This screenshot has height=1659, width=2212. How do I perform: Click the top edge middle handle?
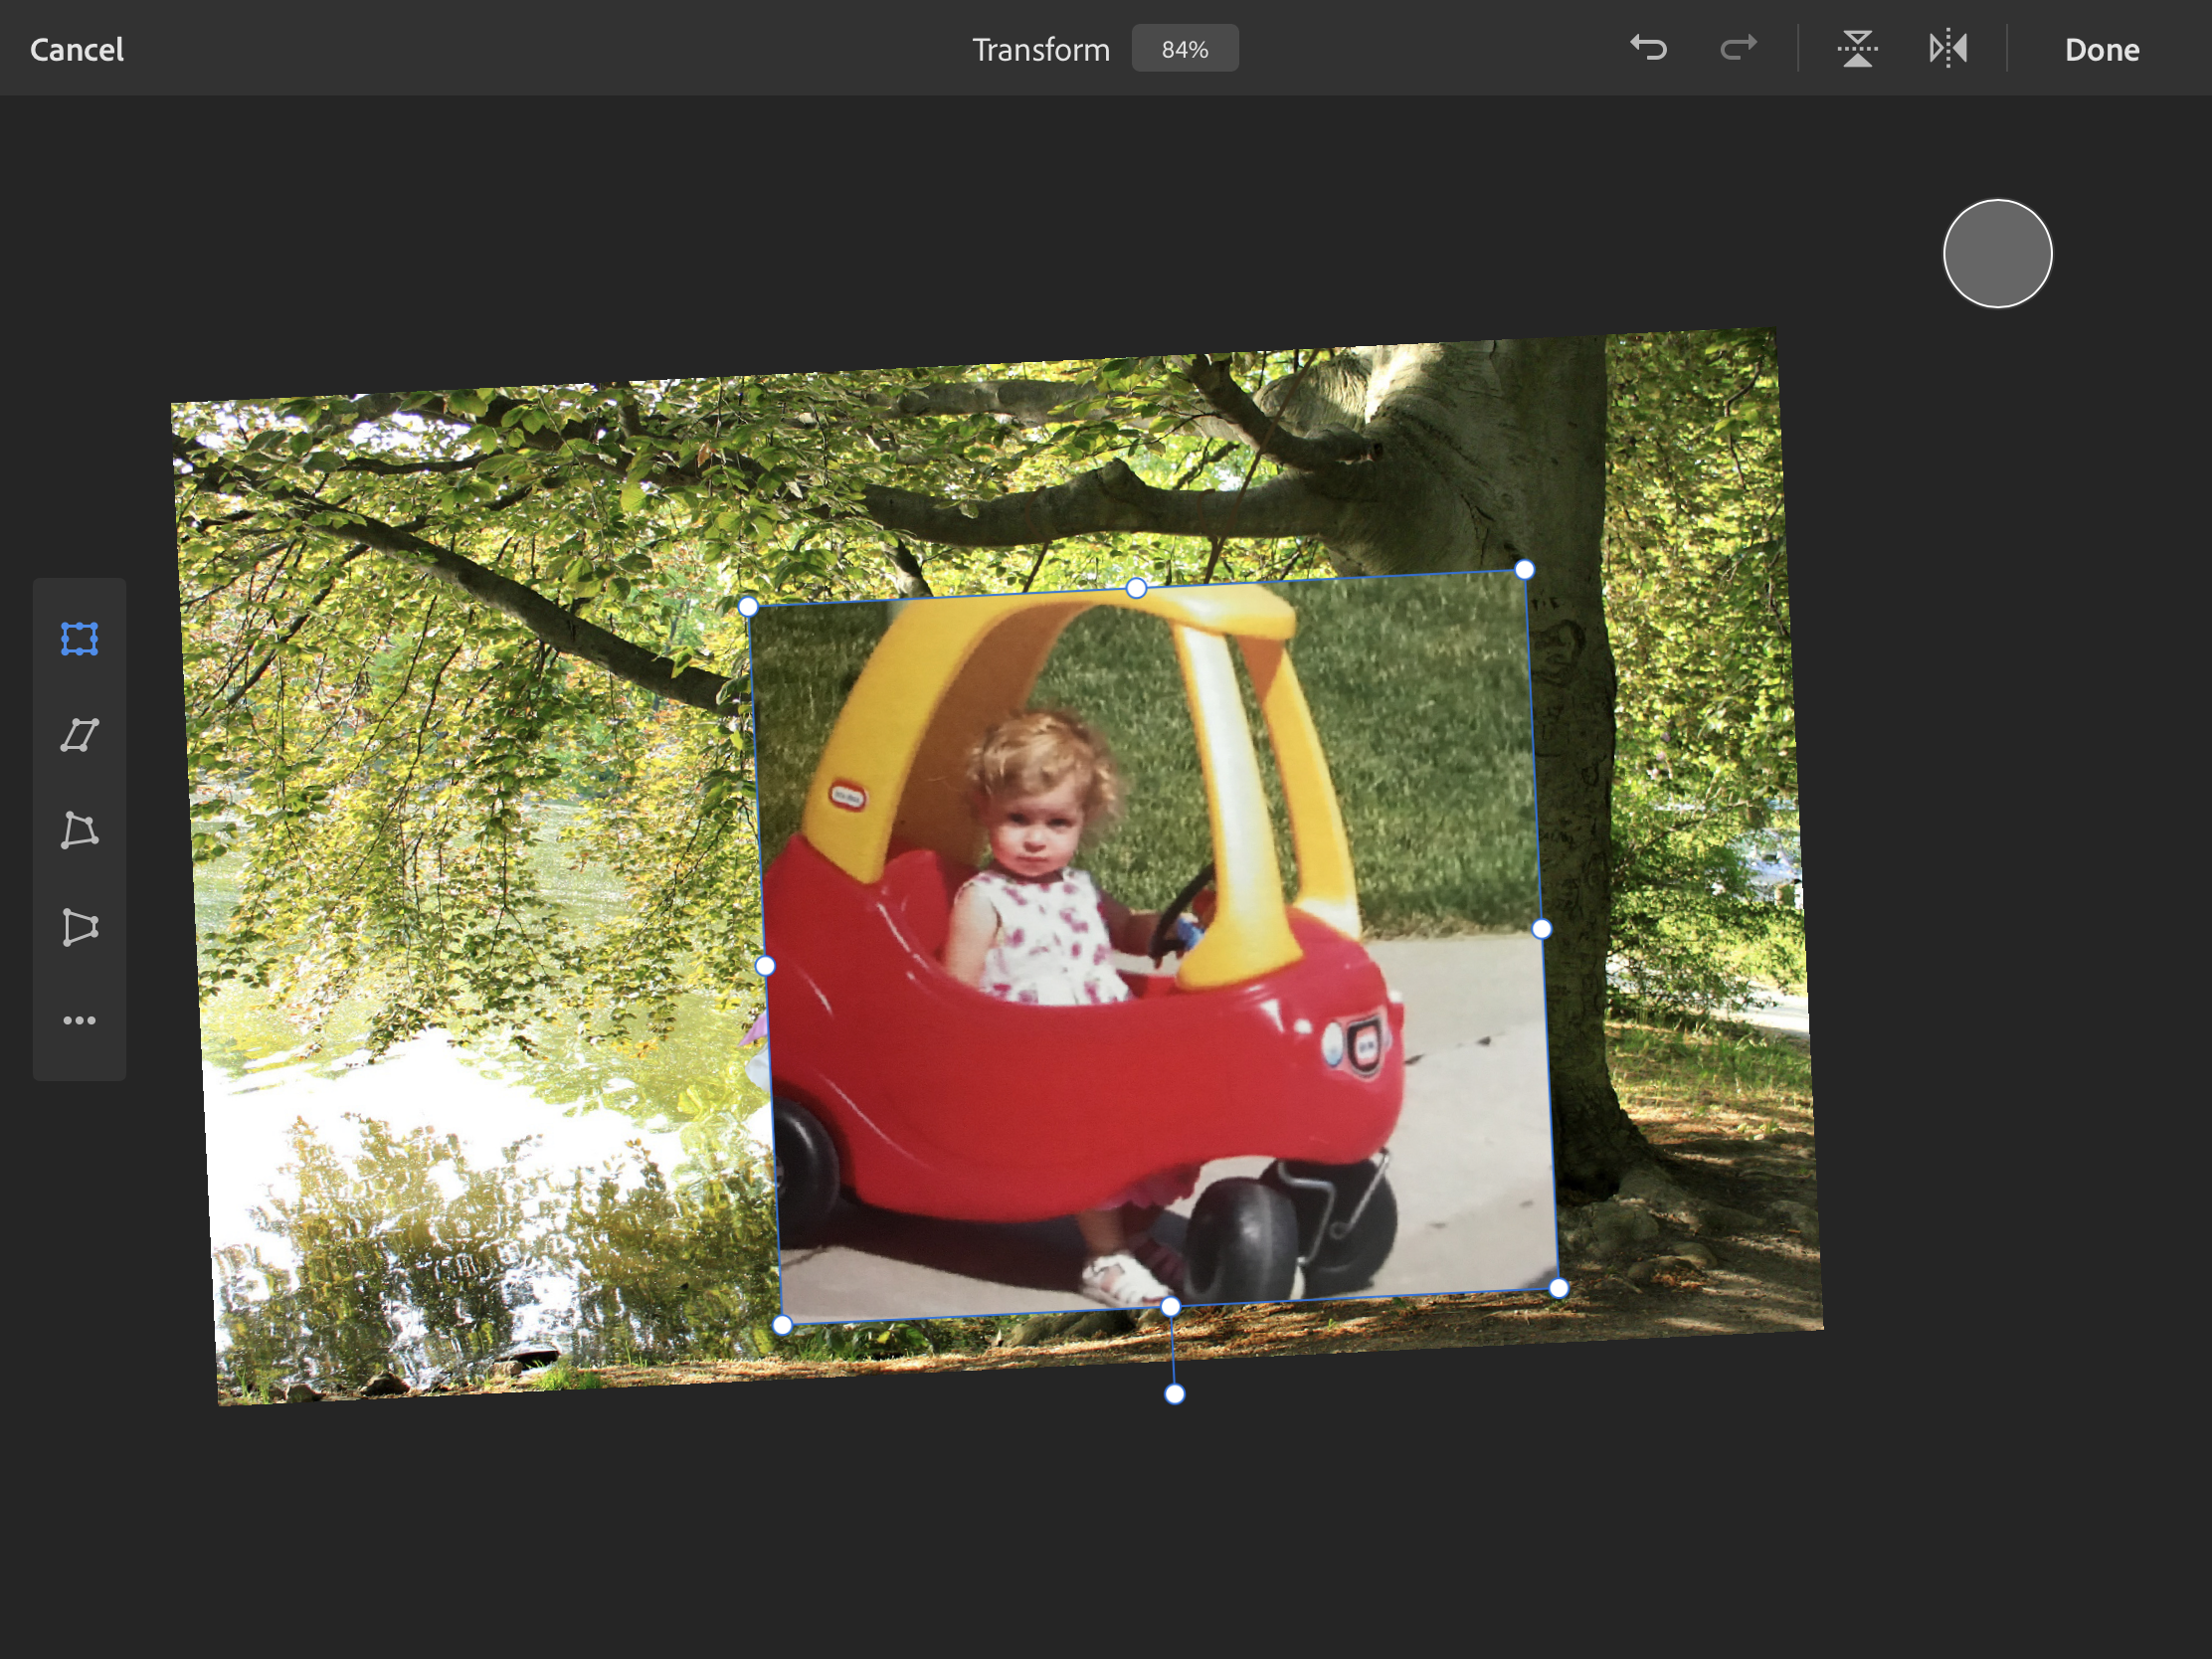tap(1136, 589)
